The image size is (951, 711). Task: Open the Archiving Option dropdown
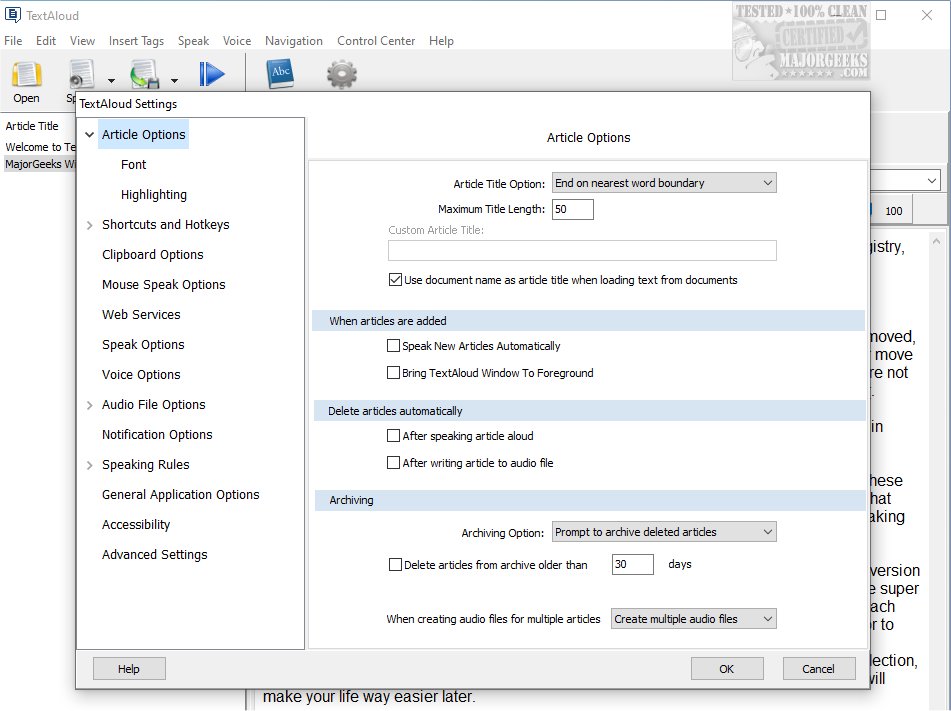pyautogui.click(x=664, y=532)
